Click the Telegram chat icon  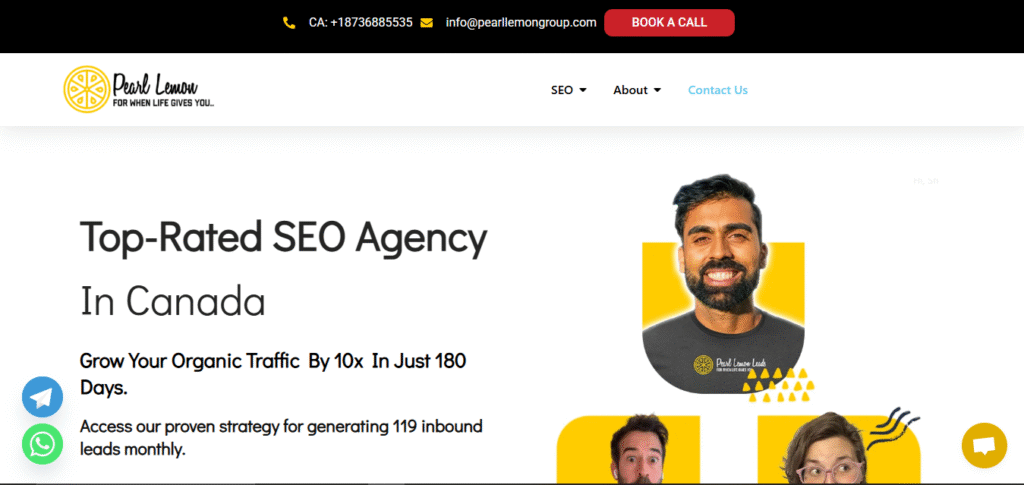pos(42,397)
